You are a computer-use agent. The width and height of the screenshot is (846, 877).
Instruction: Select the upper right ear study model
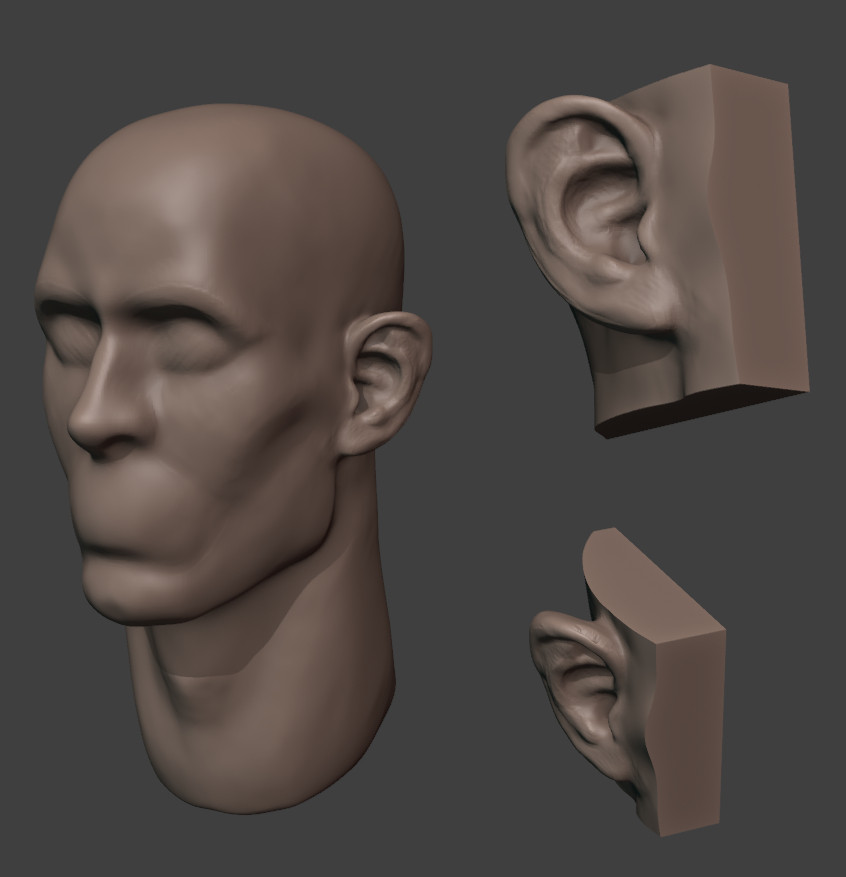[x=650, y=250]
